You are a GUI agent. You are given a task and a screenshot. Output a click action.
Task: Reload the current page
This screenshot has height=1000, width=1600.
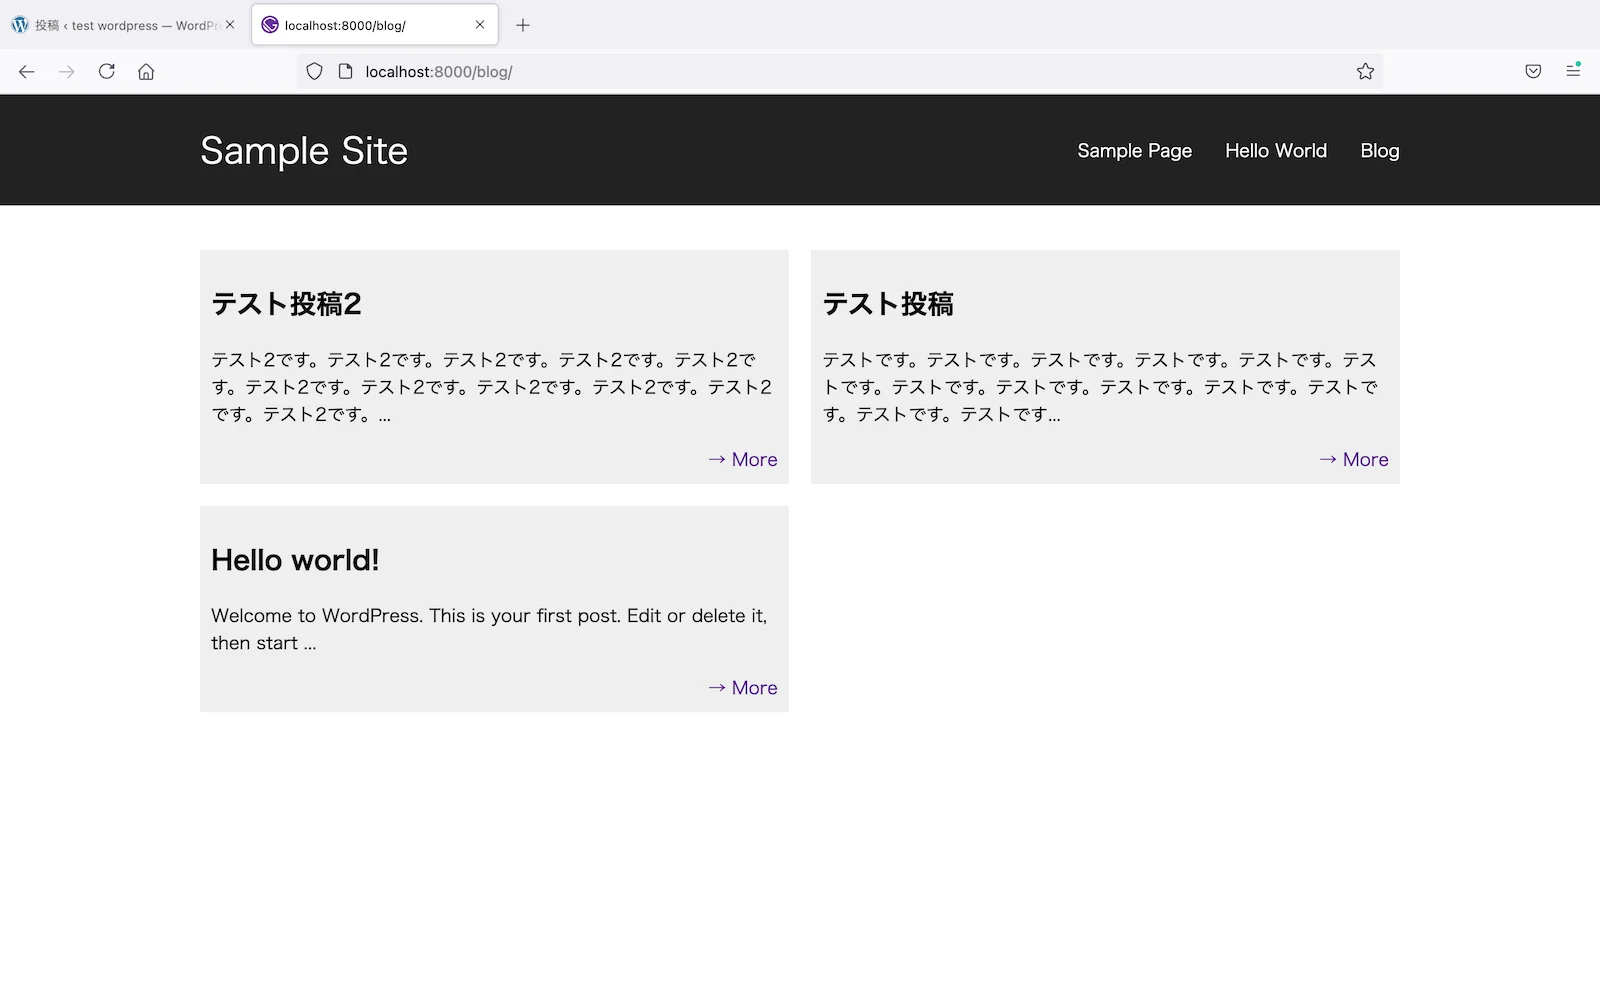pos(106,71)
